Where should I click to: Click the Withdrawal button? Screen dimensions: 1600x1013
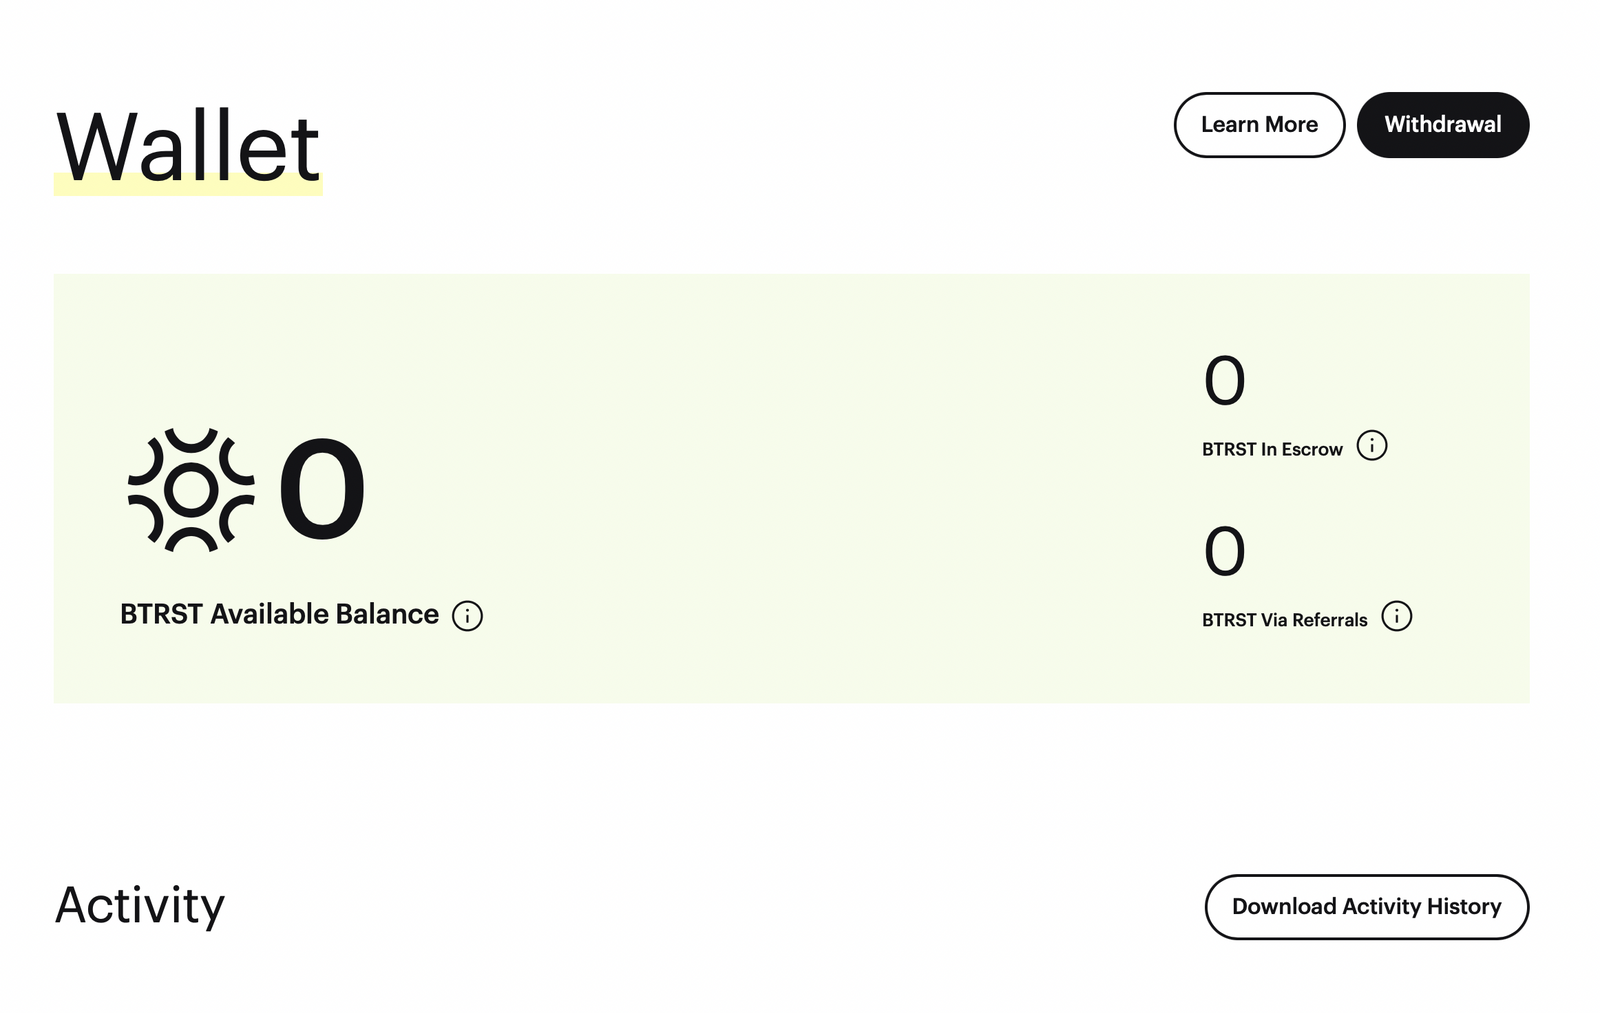point(1442,125)
